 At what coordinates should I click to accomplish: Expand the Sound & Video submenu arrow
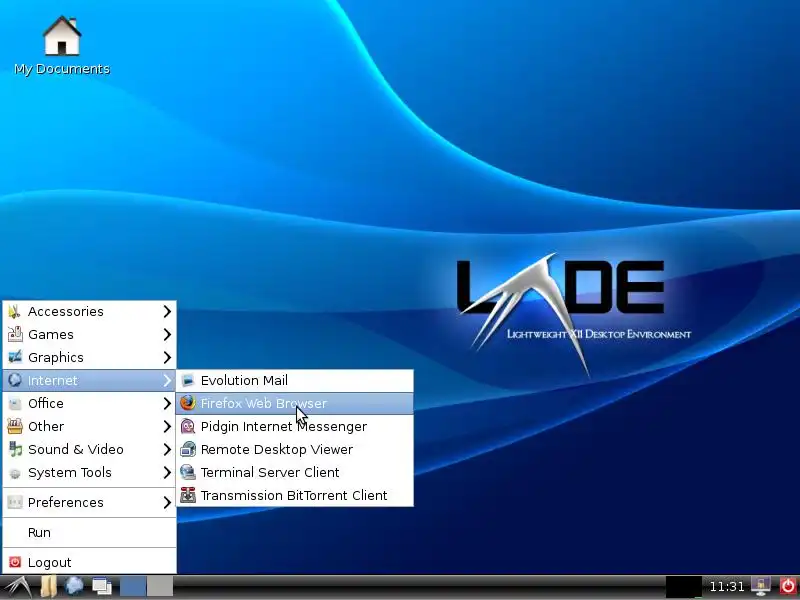167,449
